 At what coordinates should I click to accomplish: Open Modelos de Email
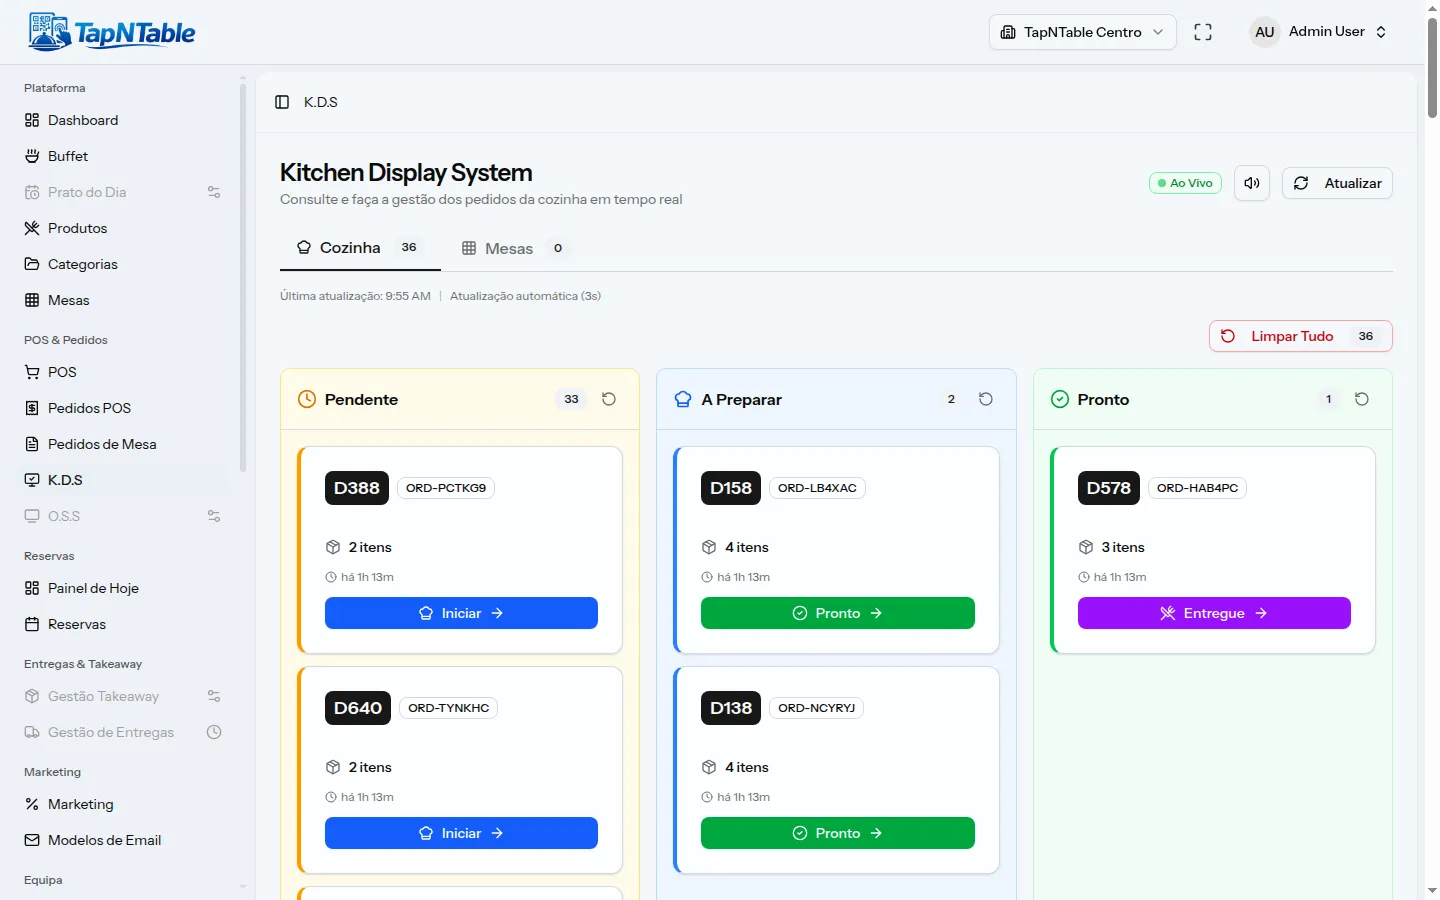click(122, 840)
